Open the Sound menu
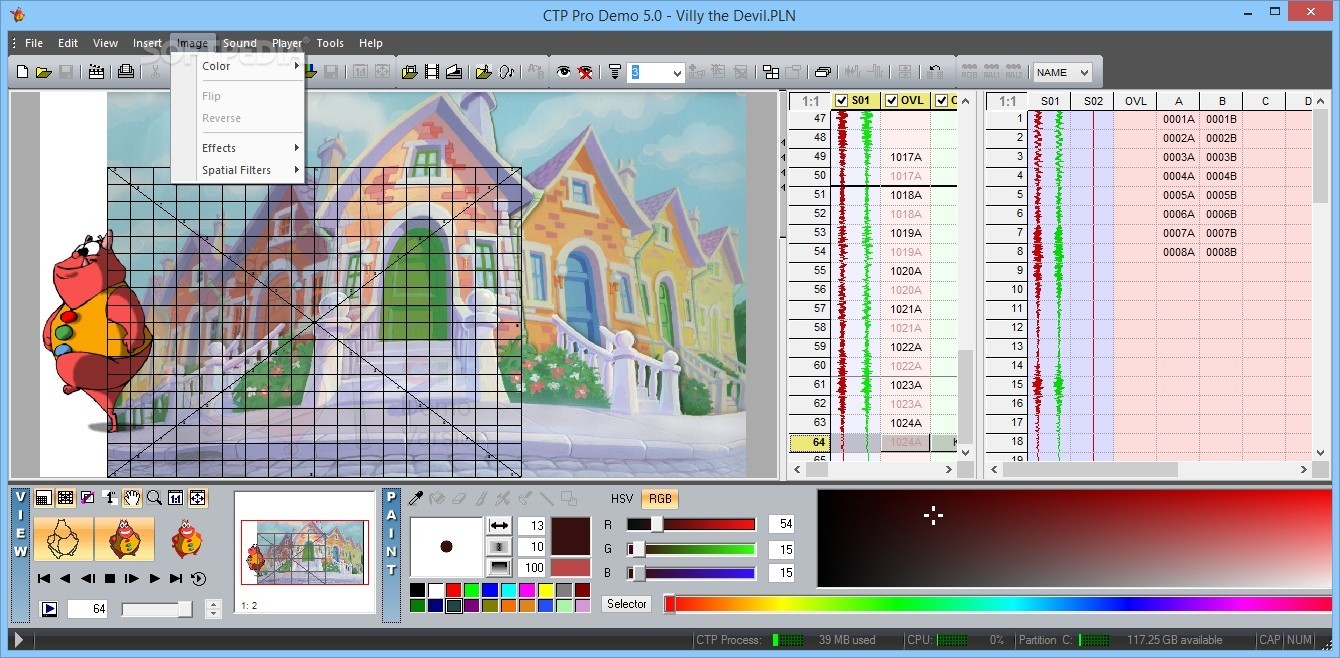The image size is (1340, 658). (240, 43)
